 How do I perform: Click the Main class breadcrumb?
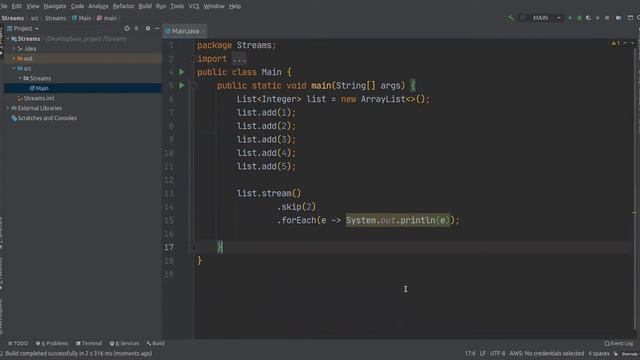click(82, 18)
